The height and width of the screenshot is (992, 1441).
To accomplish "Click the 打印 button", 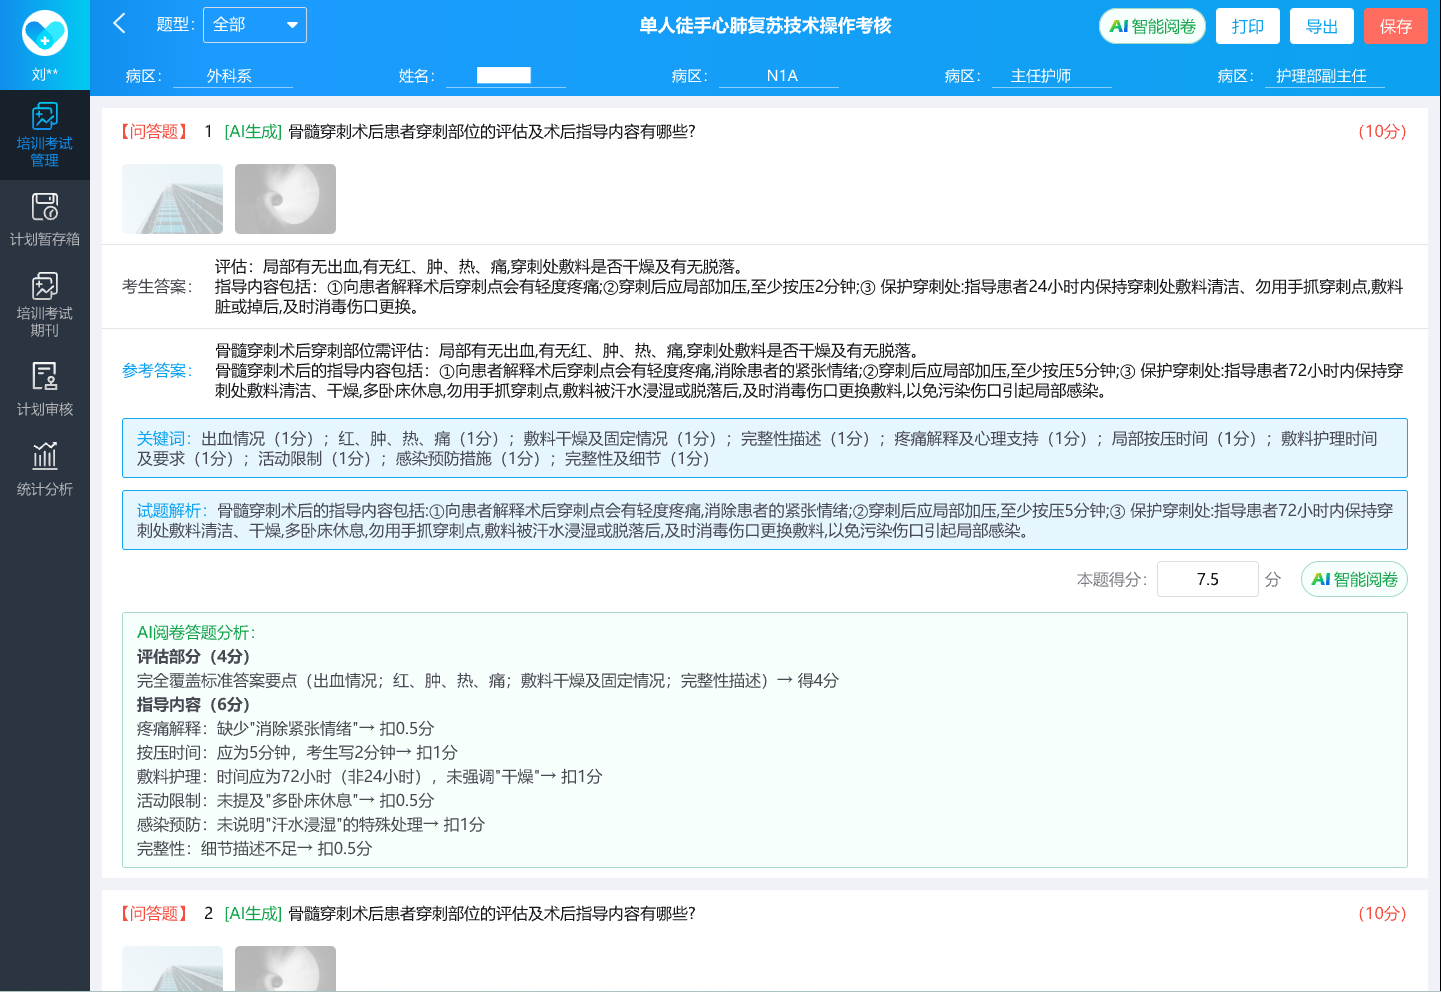I will [x=1248, y=26].
